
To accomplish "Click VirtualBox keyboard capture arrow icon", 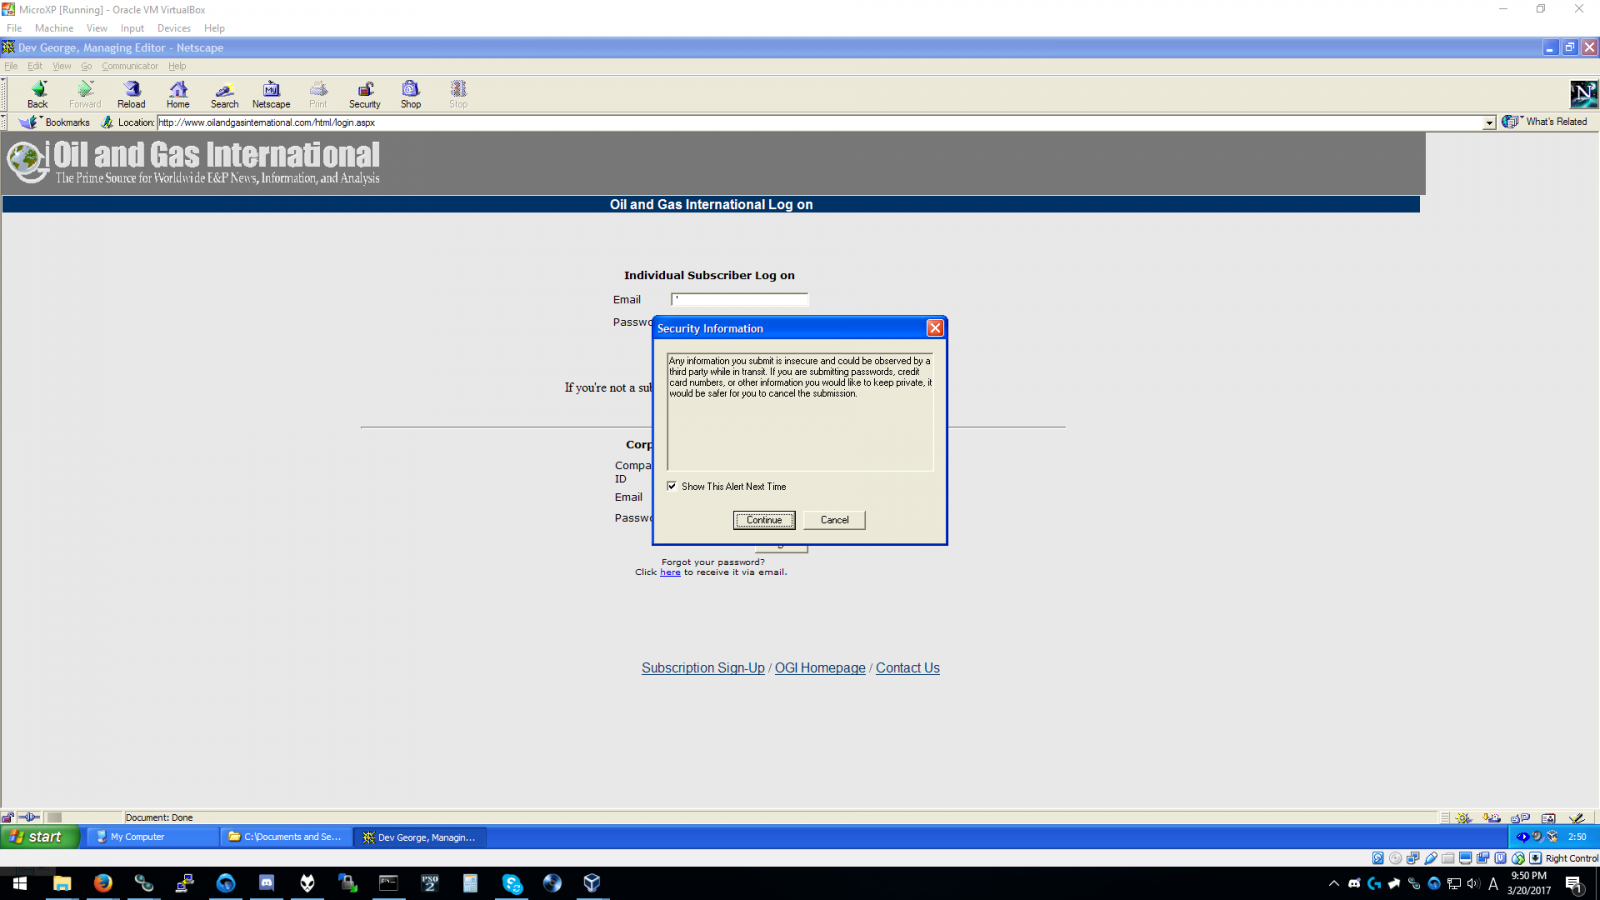I will (1535, 858).
